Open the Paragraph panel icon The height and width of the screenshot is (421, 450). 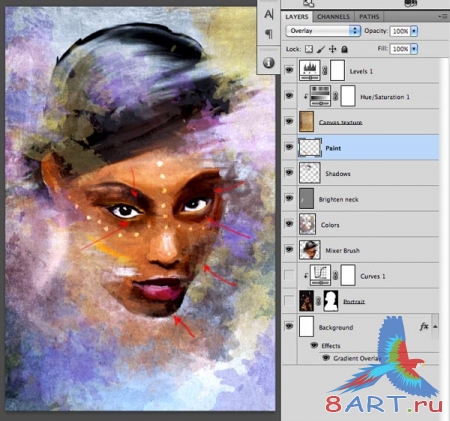268,34
